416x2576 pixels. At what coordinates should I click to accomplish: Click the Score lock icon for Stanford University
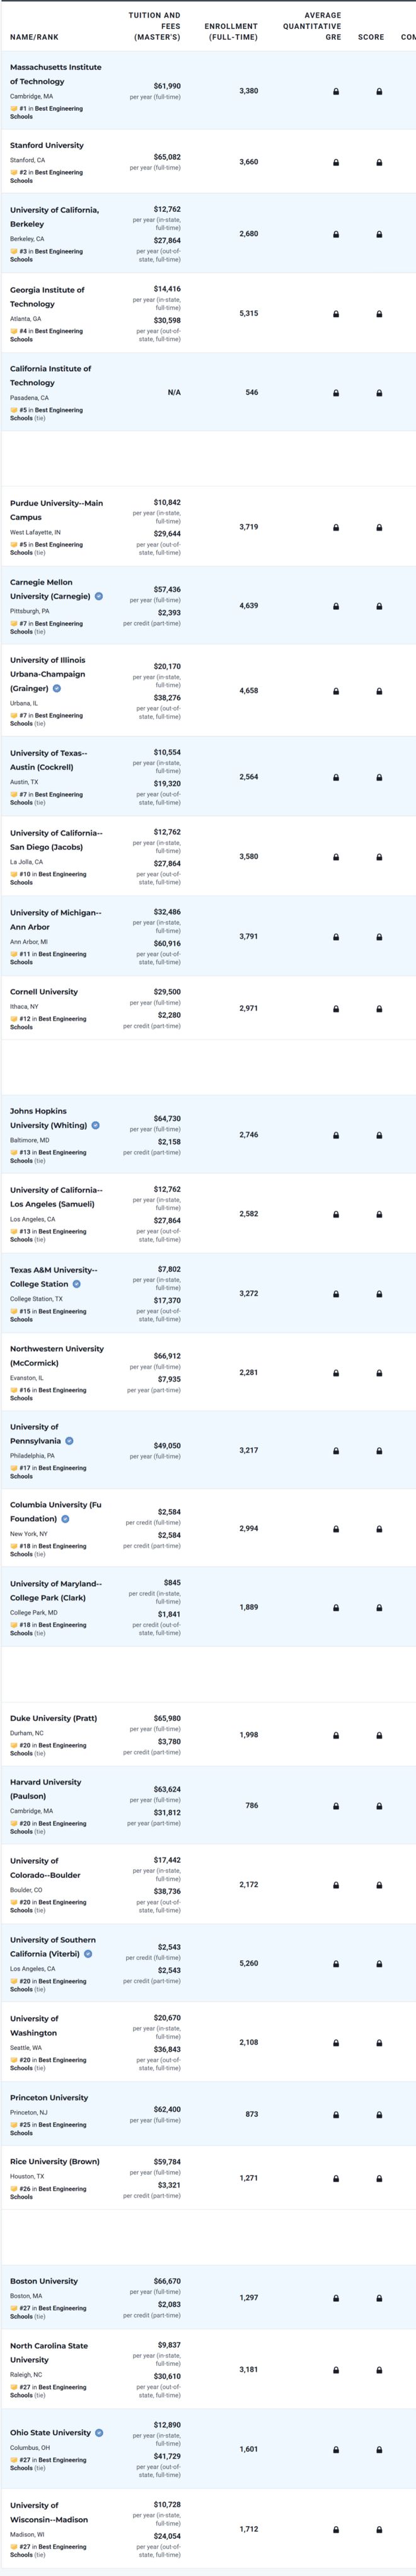(379, 162)
